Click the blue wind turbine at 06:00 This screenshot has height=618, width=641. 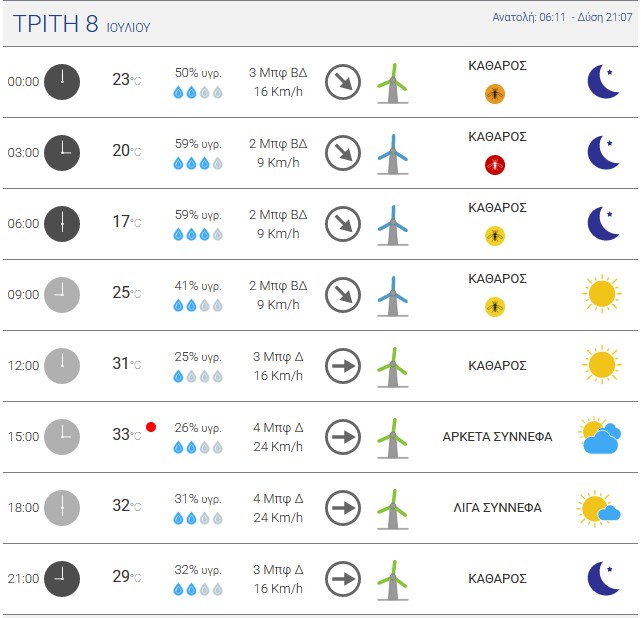pos(392,225)
